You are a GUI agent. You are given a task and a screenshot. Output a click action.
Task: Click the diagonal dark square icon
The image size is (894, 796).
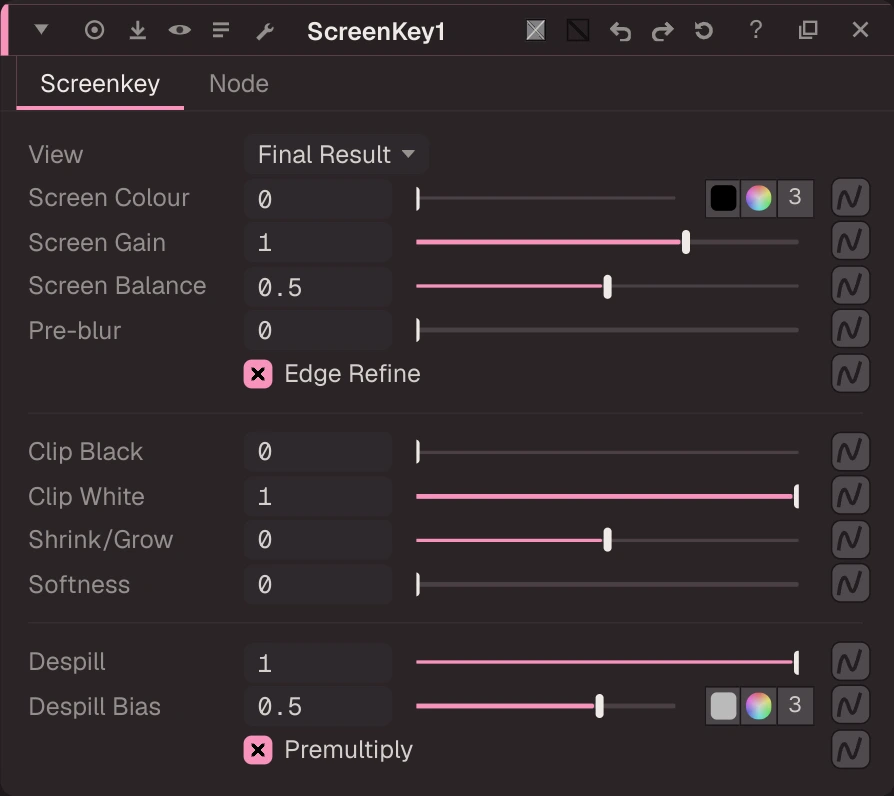(578, 30)
